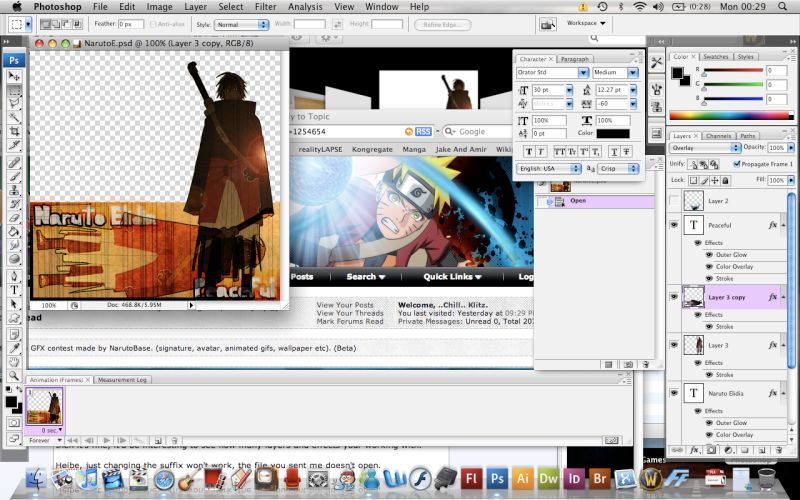
Task: Select the Clone Stamp tool
Action: 14,190
